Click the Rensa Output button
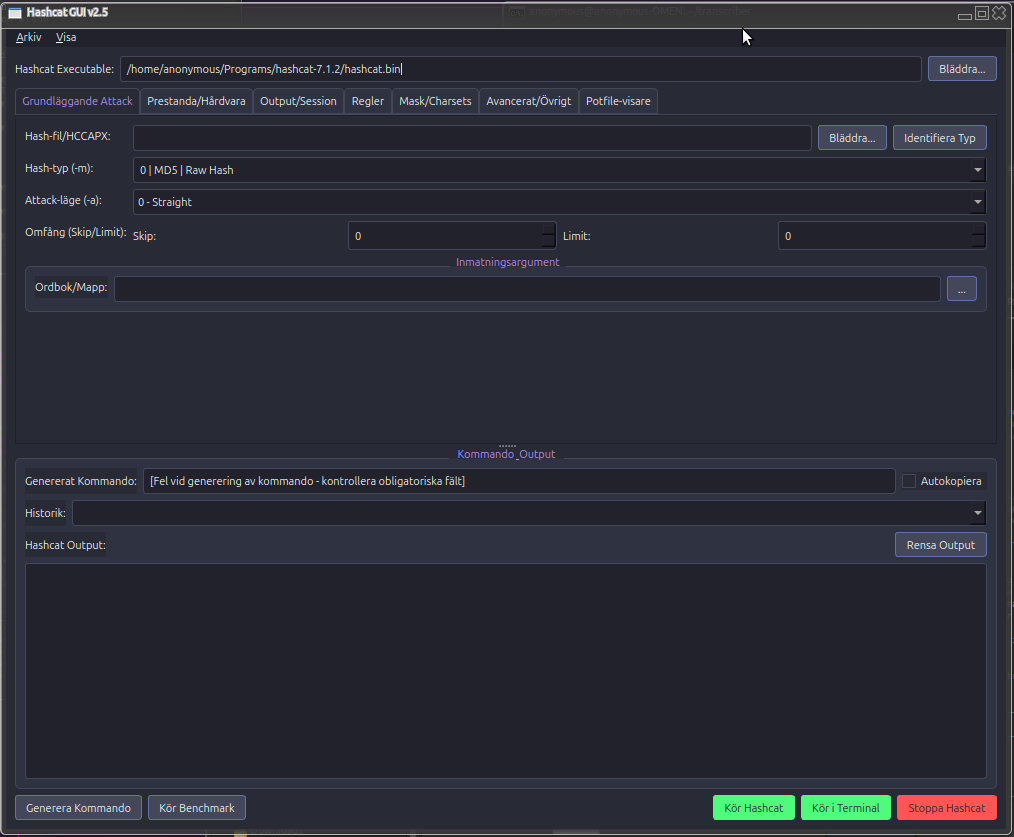Screen dimensions: 1014x837 [x=940, y=545]
